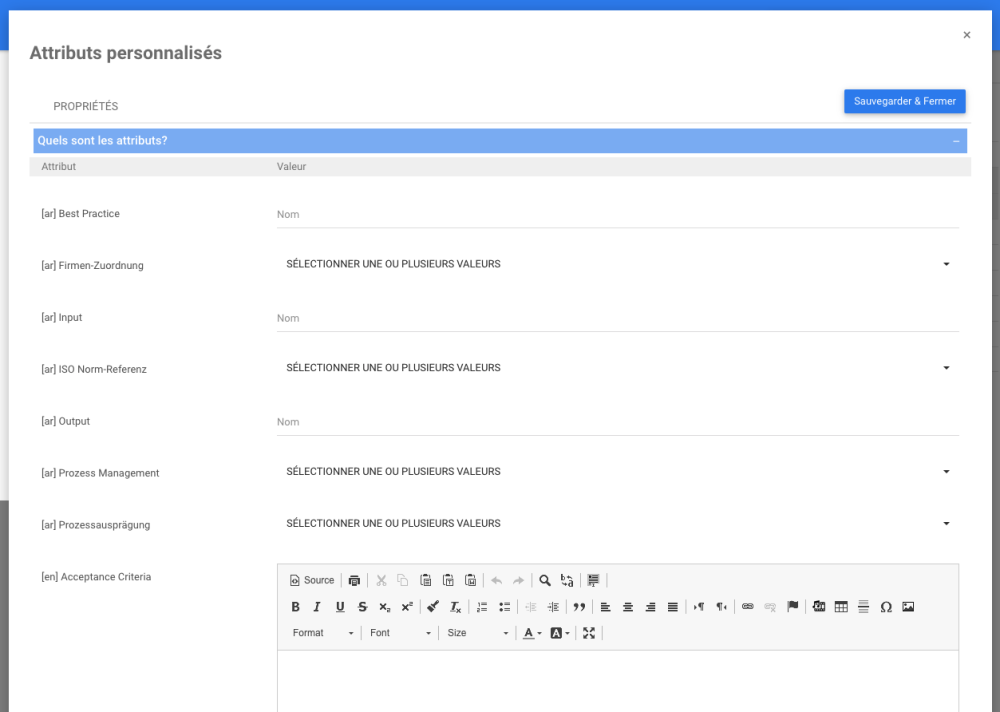Insert a table

(x=841, y=607)
